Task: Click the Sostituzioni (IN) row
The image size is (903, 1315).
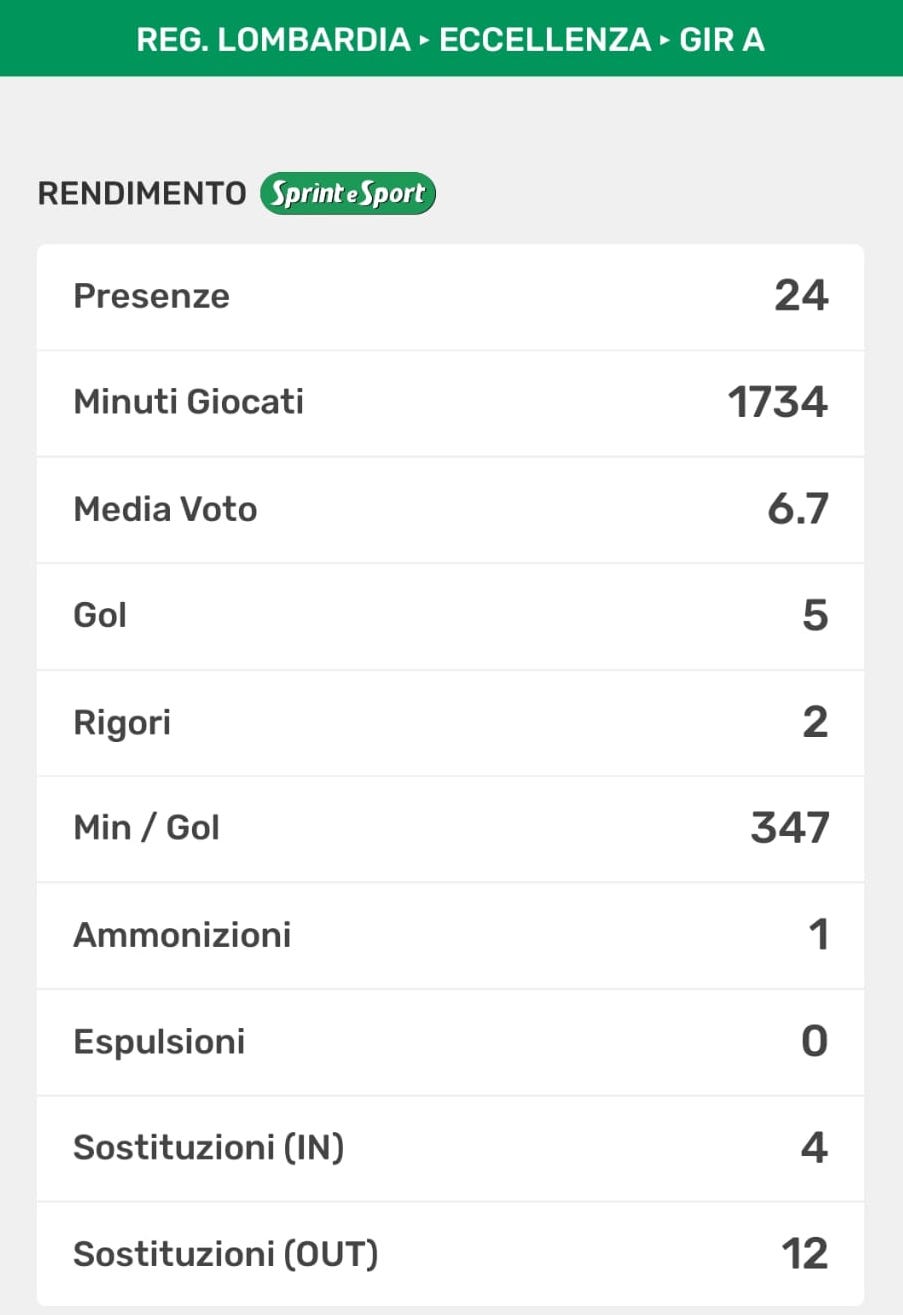Action: click(x=451, y=1148)
